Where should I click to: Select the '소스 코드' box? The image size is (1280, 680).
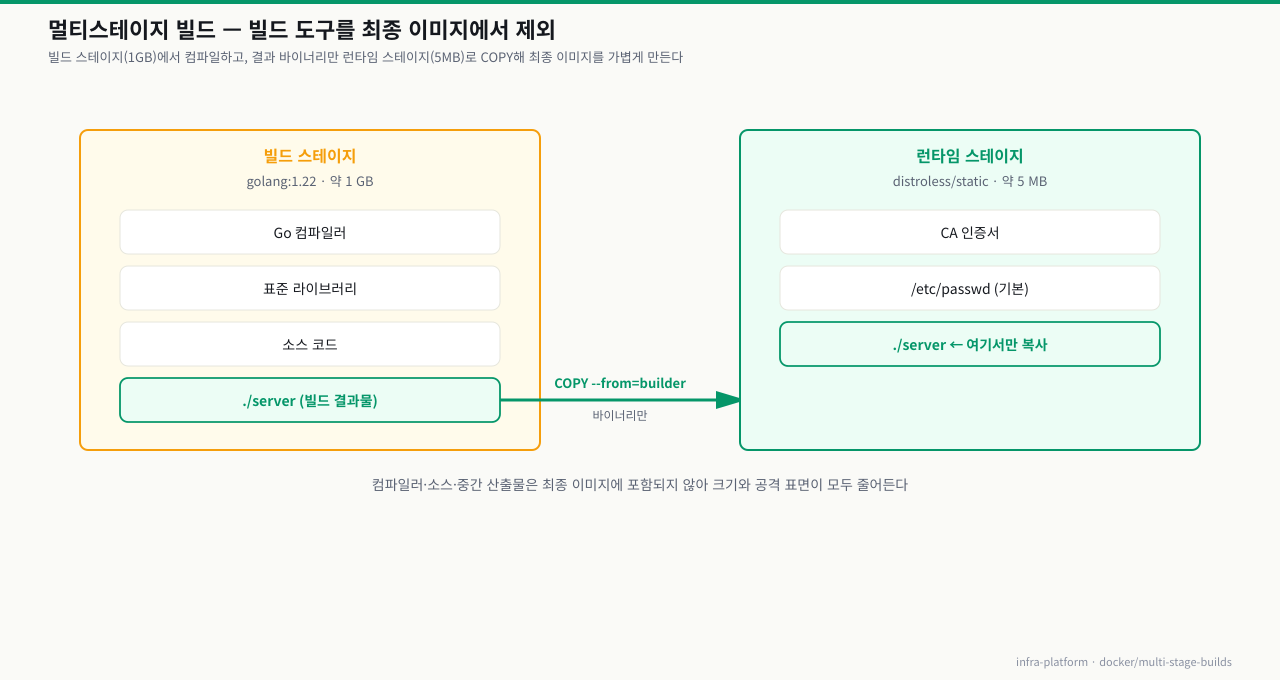point(310,344)
